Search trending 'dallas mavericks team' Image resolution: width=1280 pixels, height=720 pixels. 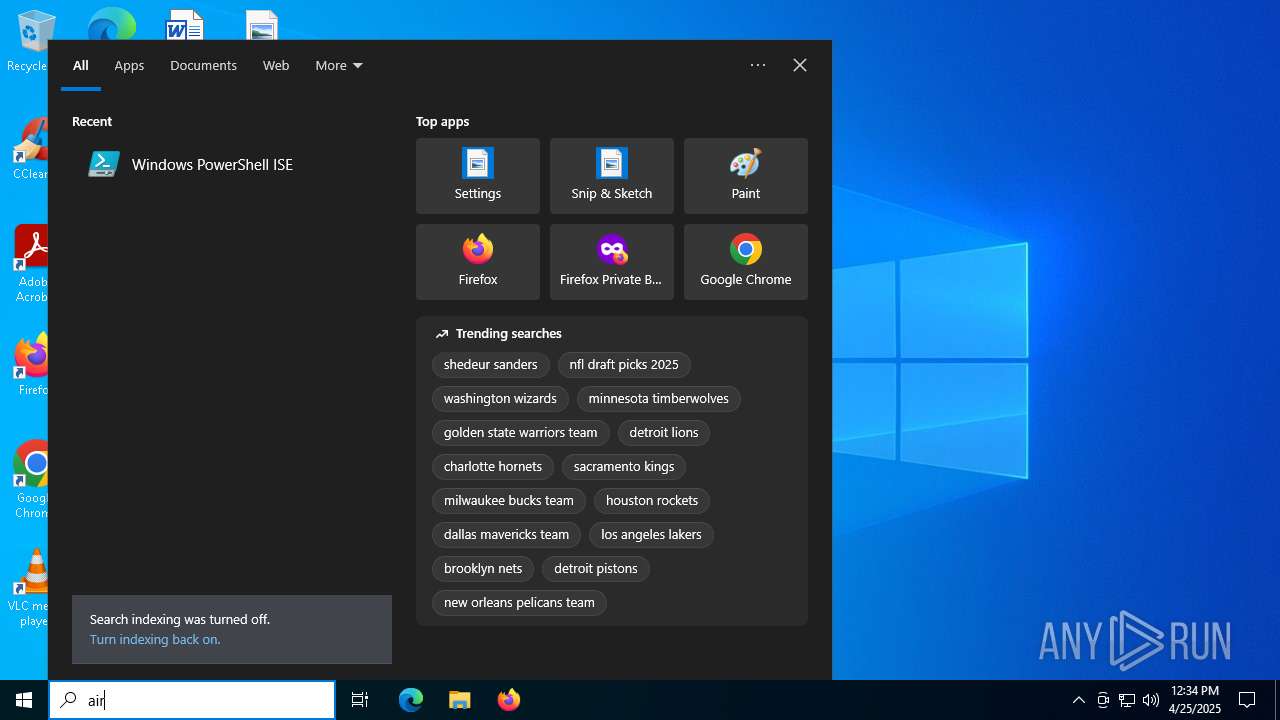507,535
